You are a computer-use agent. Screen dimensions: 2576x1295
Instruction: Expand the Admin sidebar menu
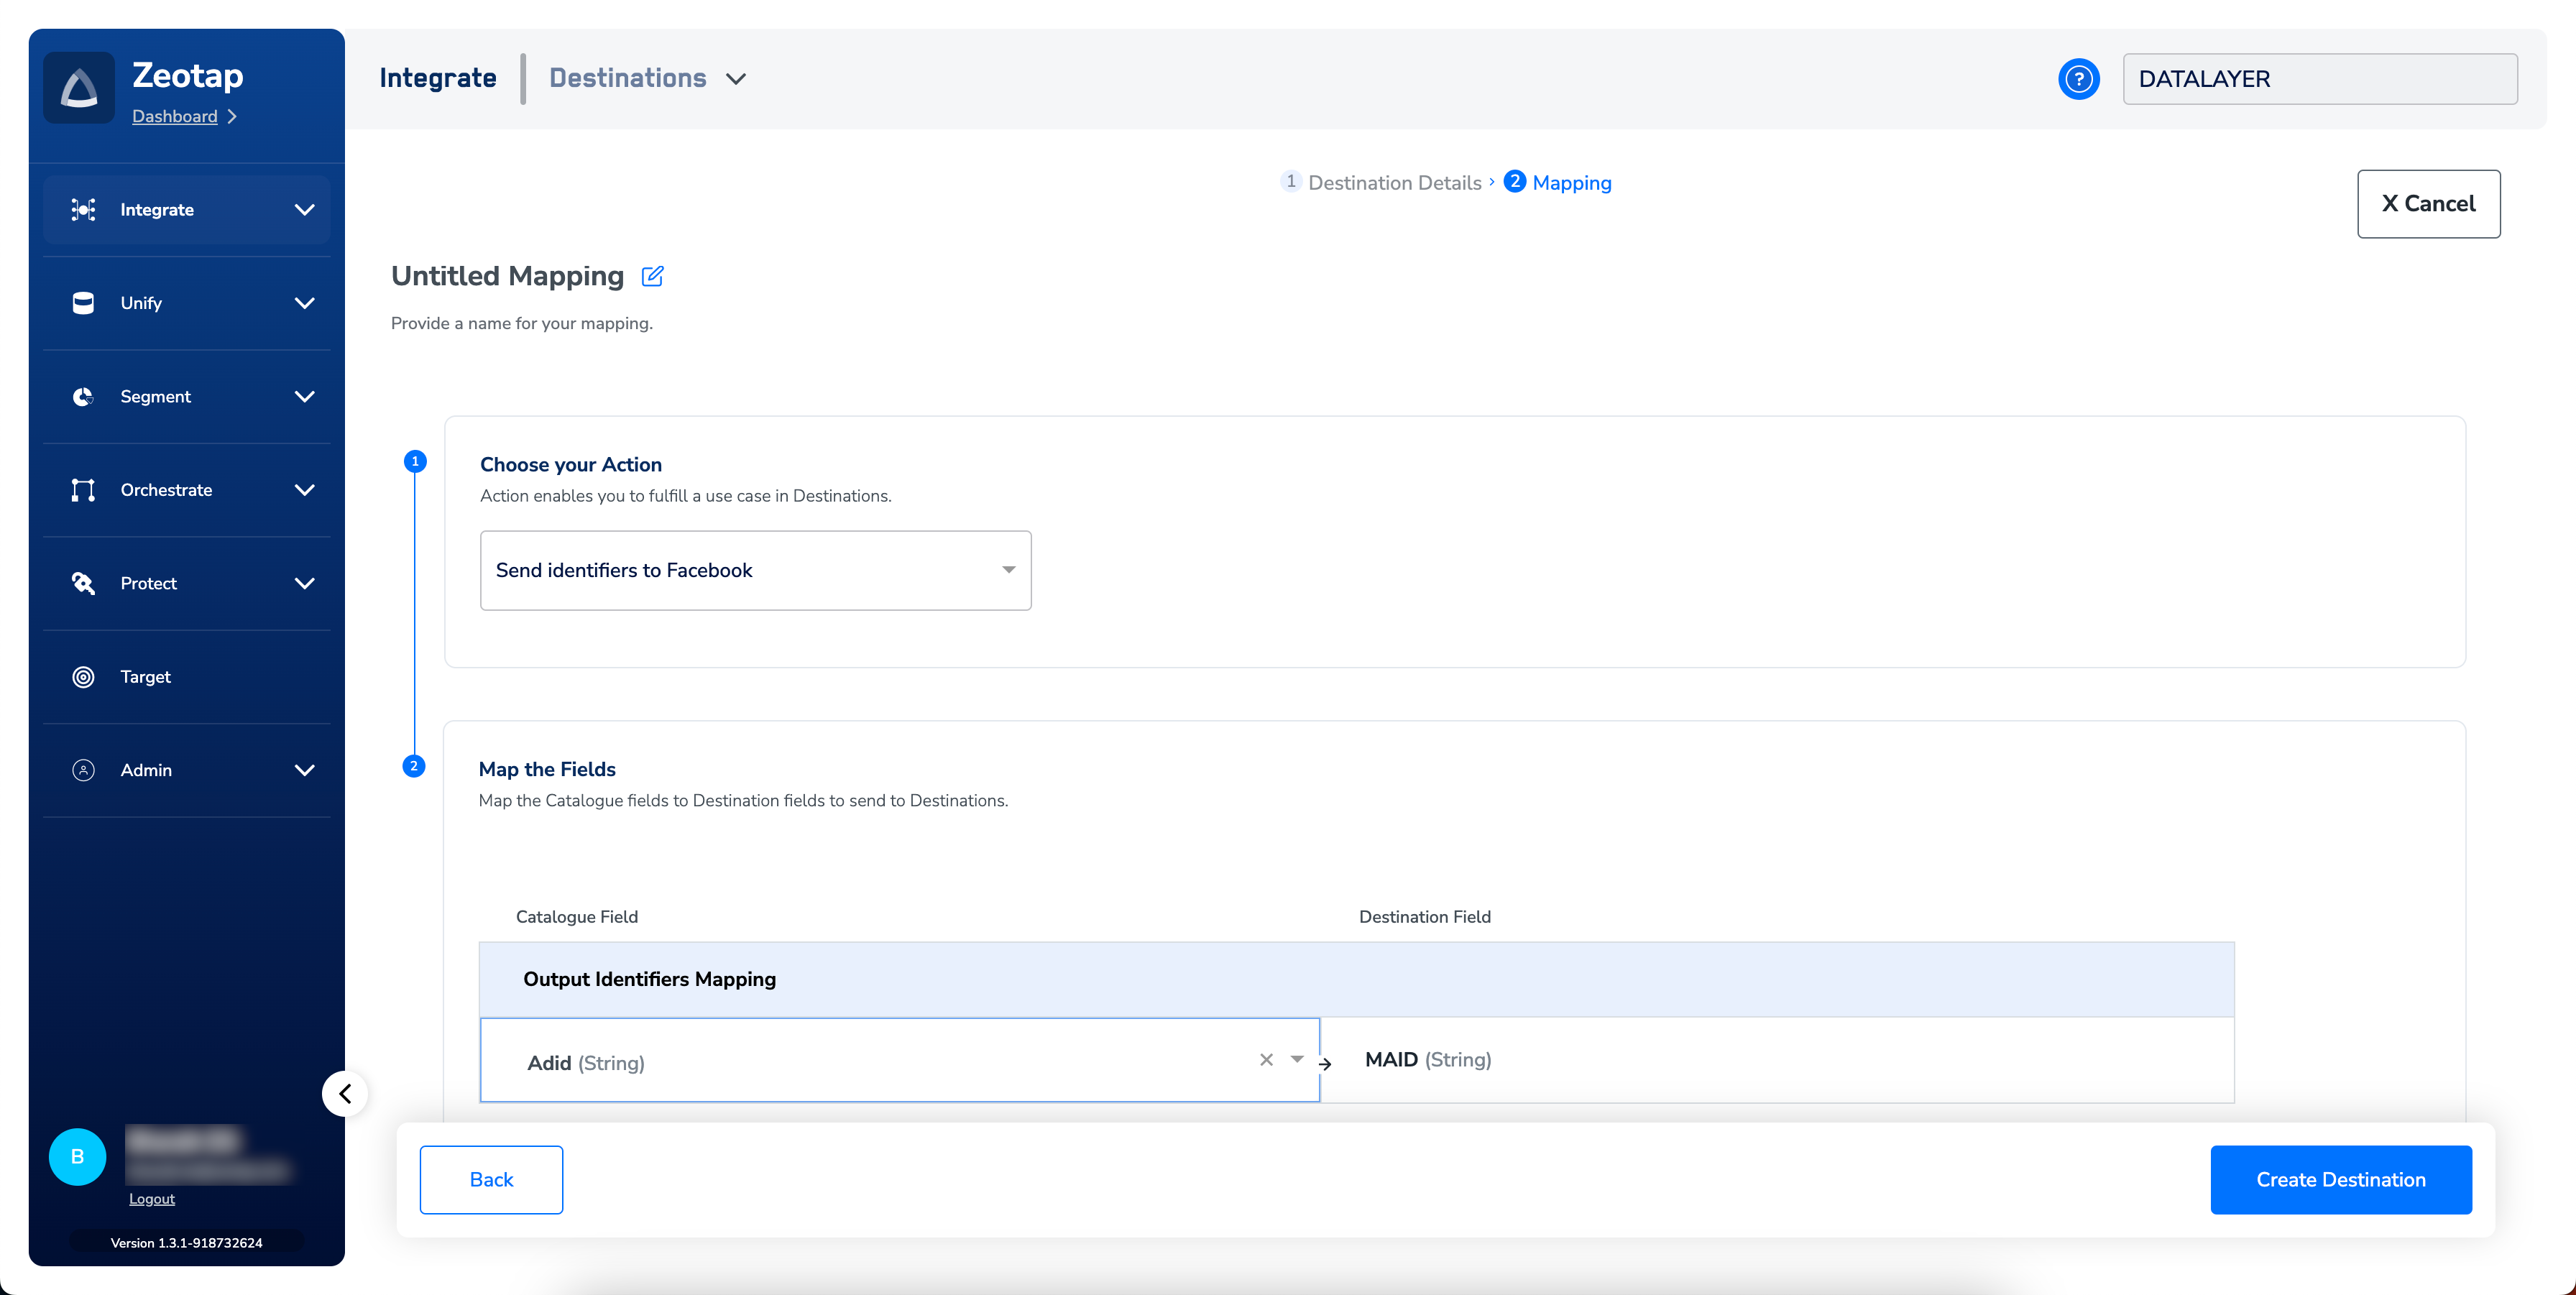click(x=304, y=770)
